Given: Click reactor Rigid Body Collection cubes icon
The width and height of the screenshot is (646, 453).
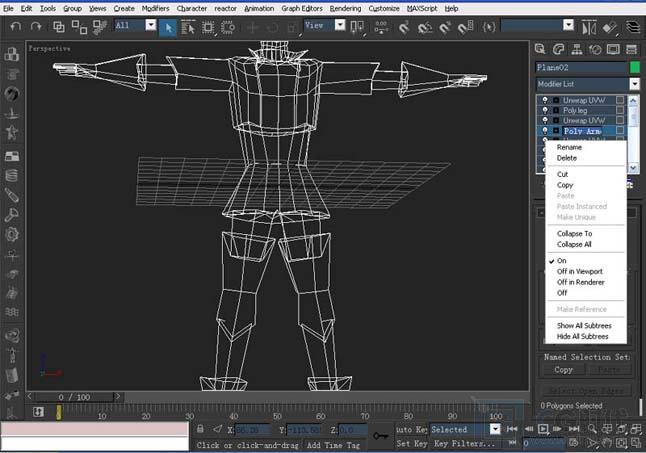Looking at the screenshot, I should tap(12, 54).
